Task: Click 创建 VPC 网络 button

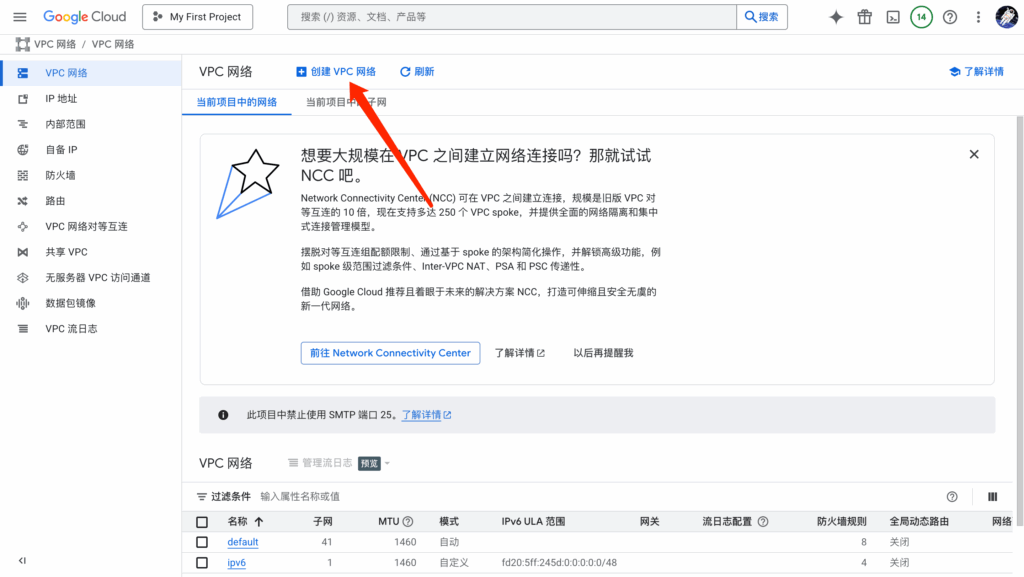Action: coord(336,72)
